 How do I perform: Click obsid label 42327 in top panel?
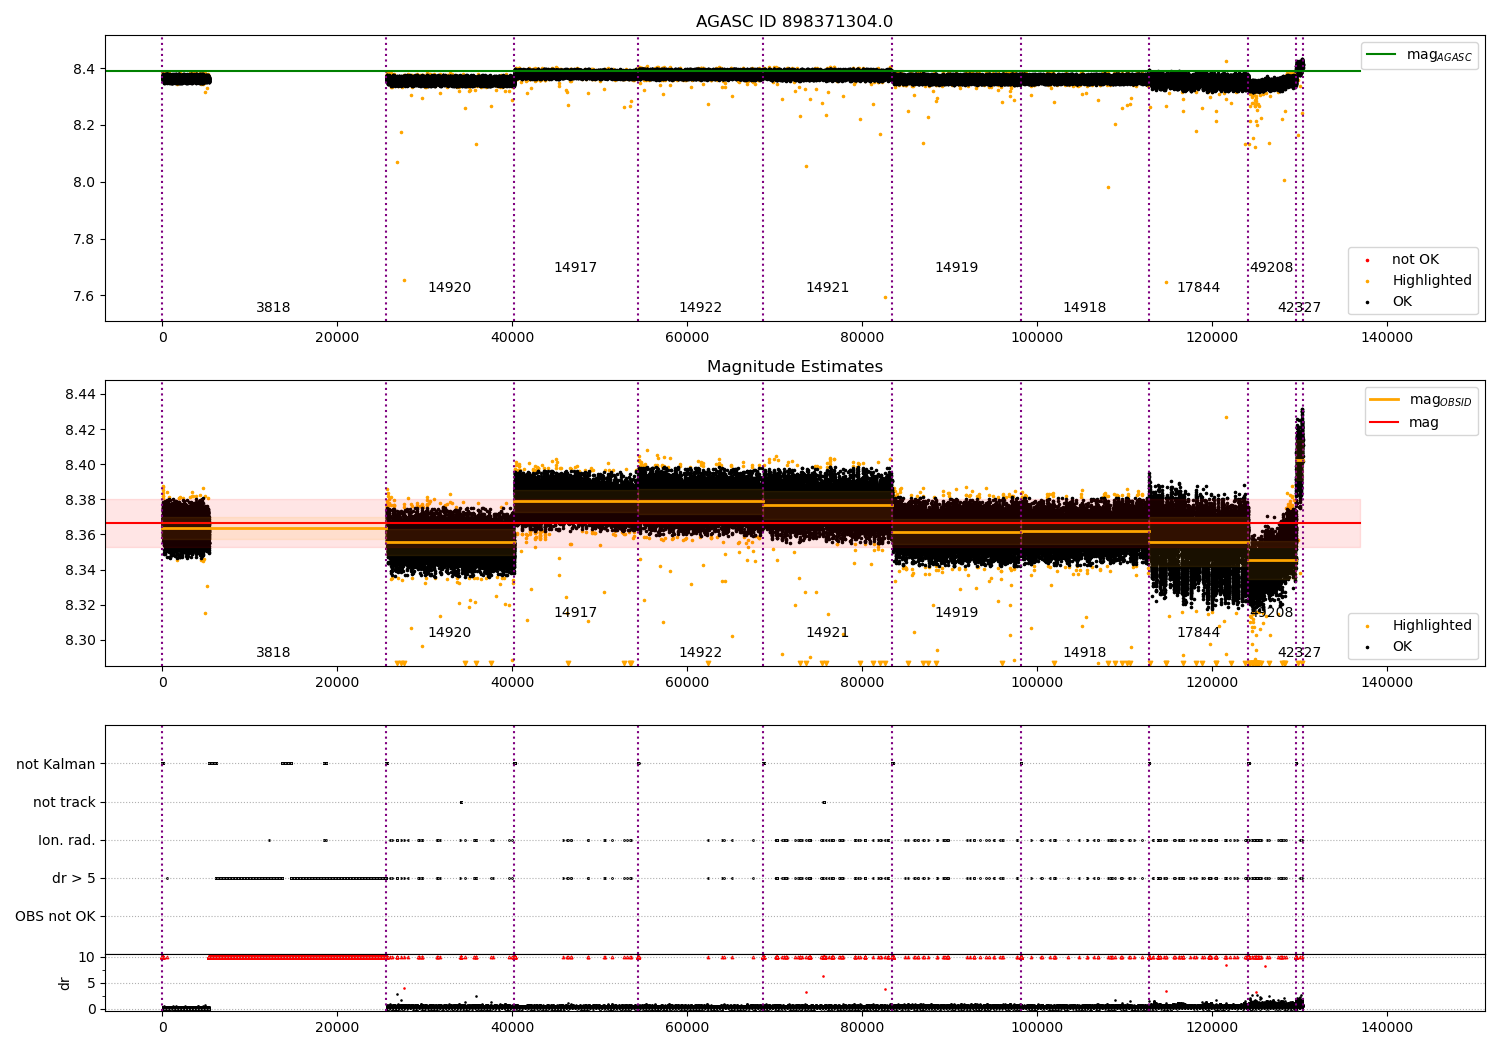(x=1299, y=308)
